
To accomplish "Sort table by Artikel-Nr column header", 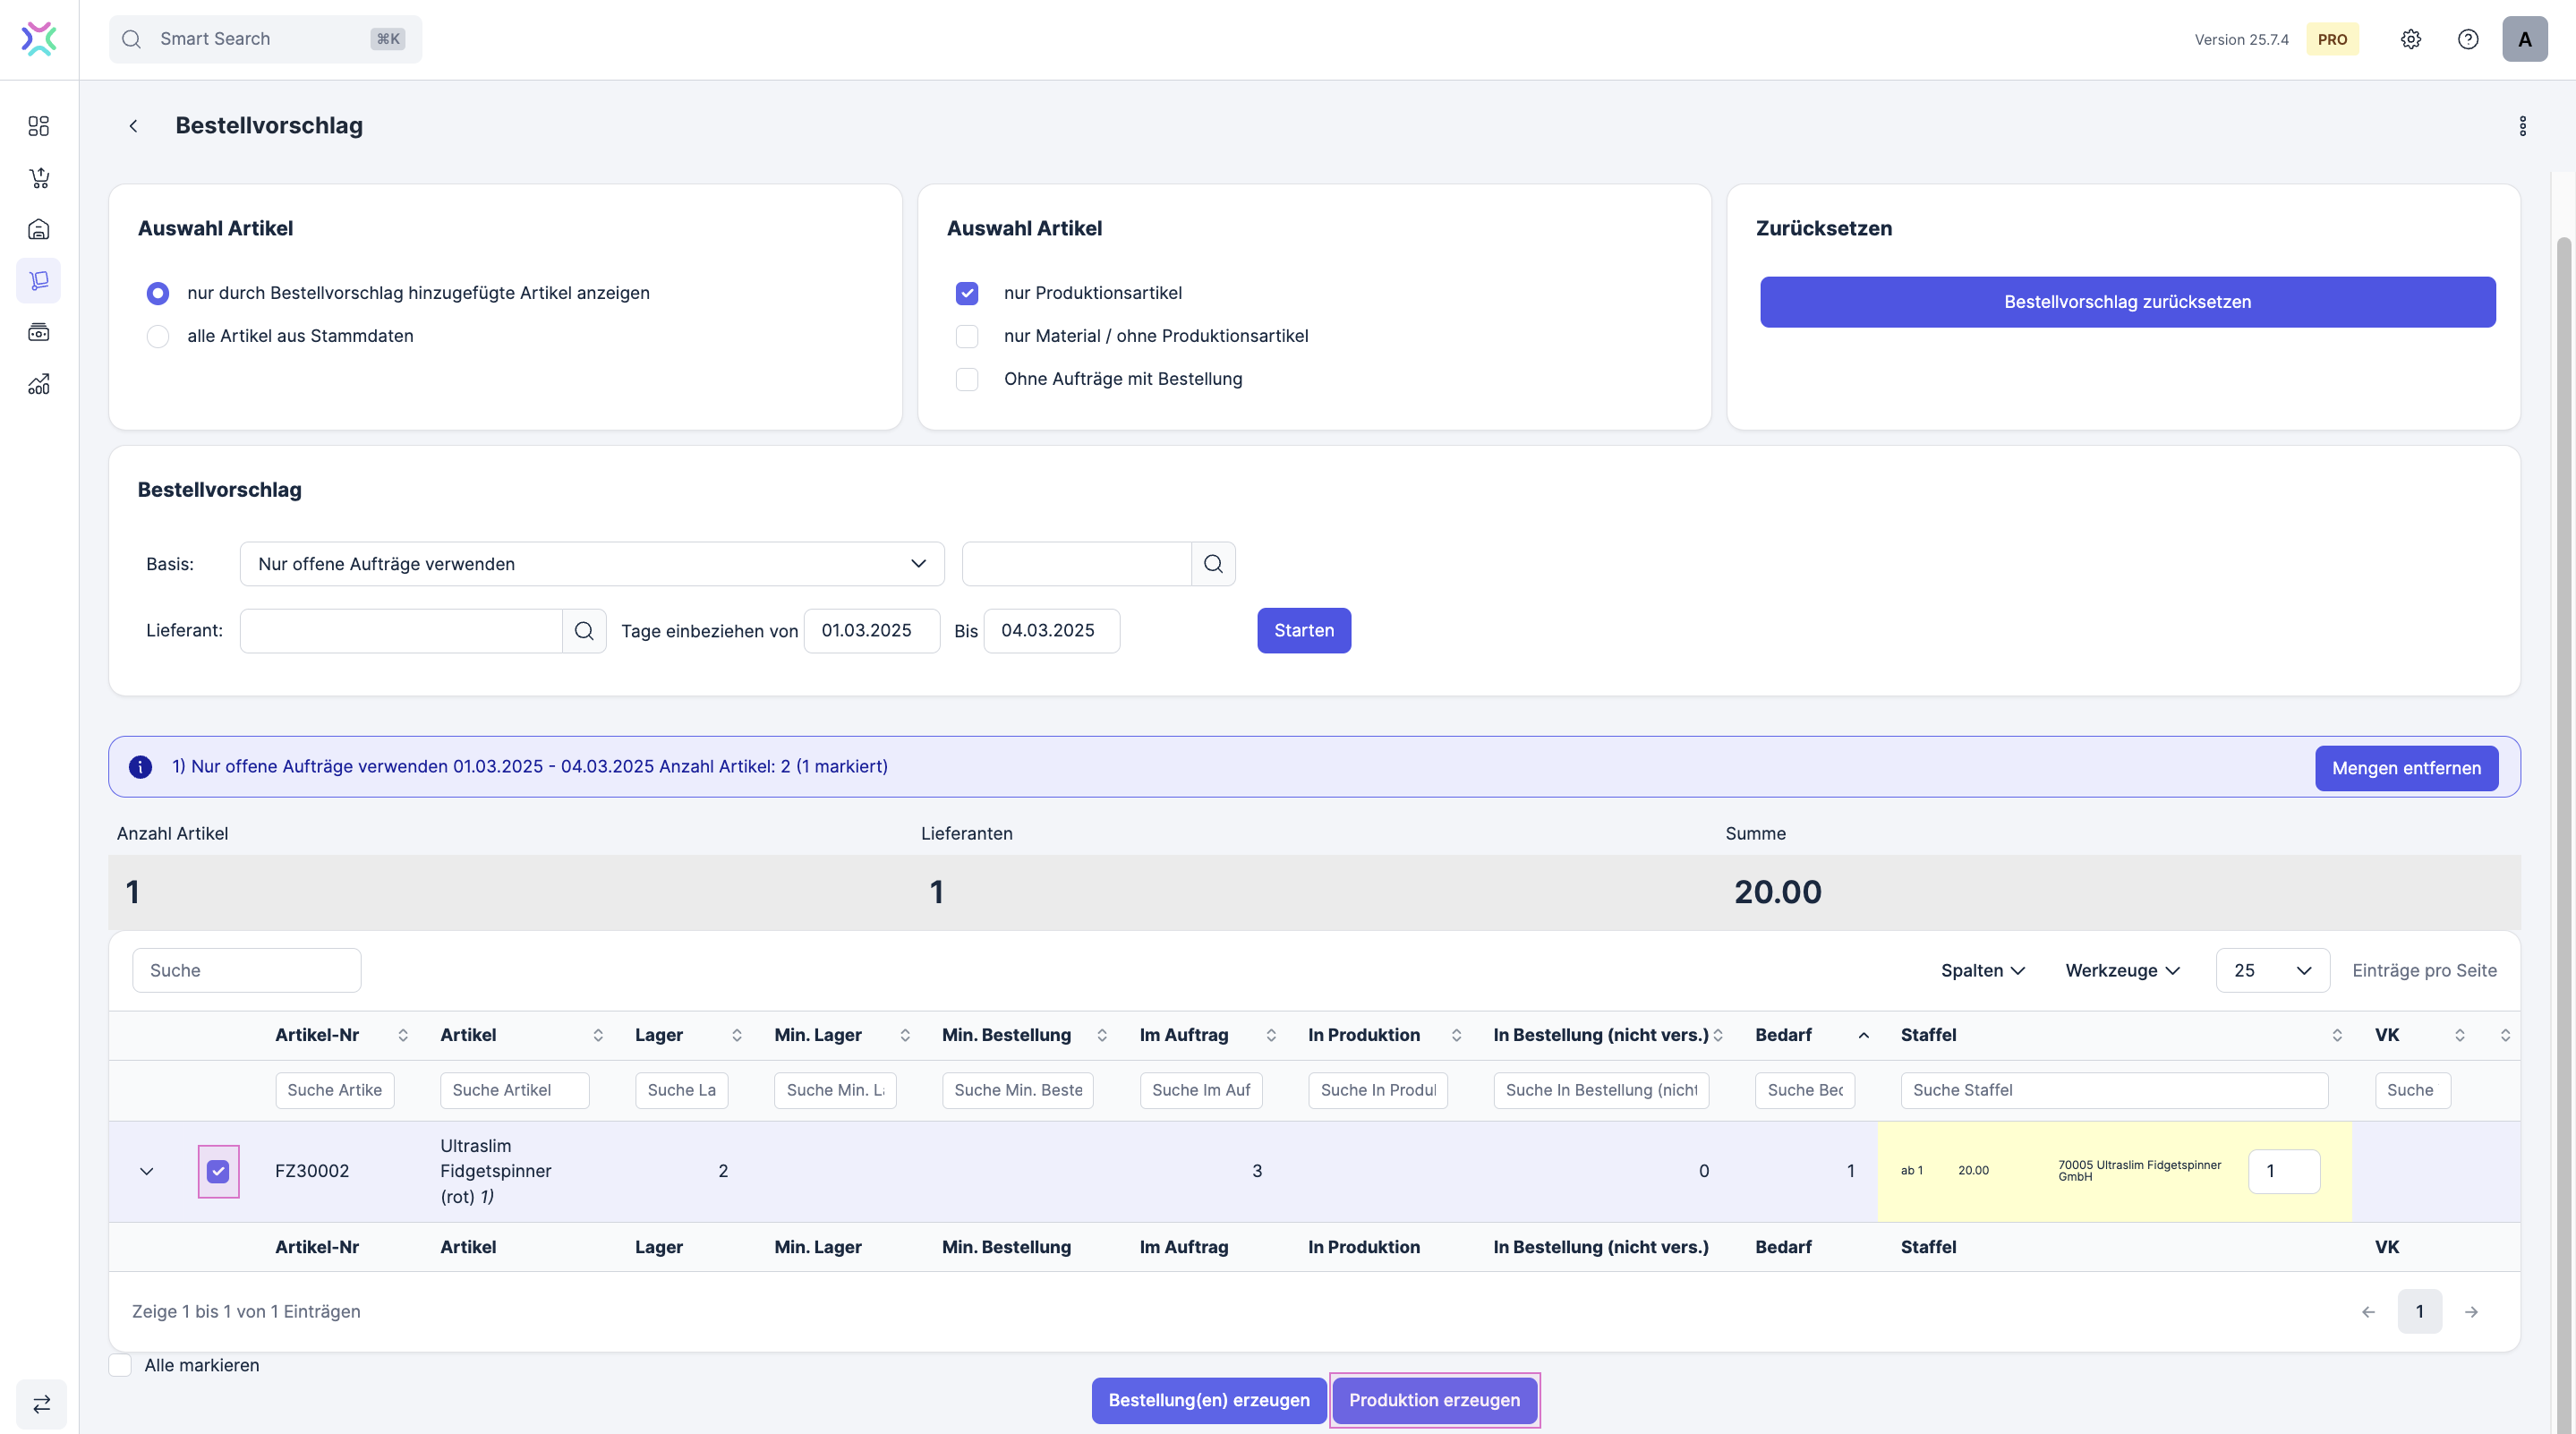I will (317, 1035).
